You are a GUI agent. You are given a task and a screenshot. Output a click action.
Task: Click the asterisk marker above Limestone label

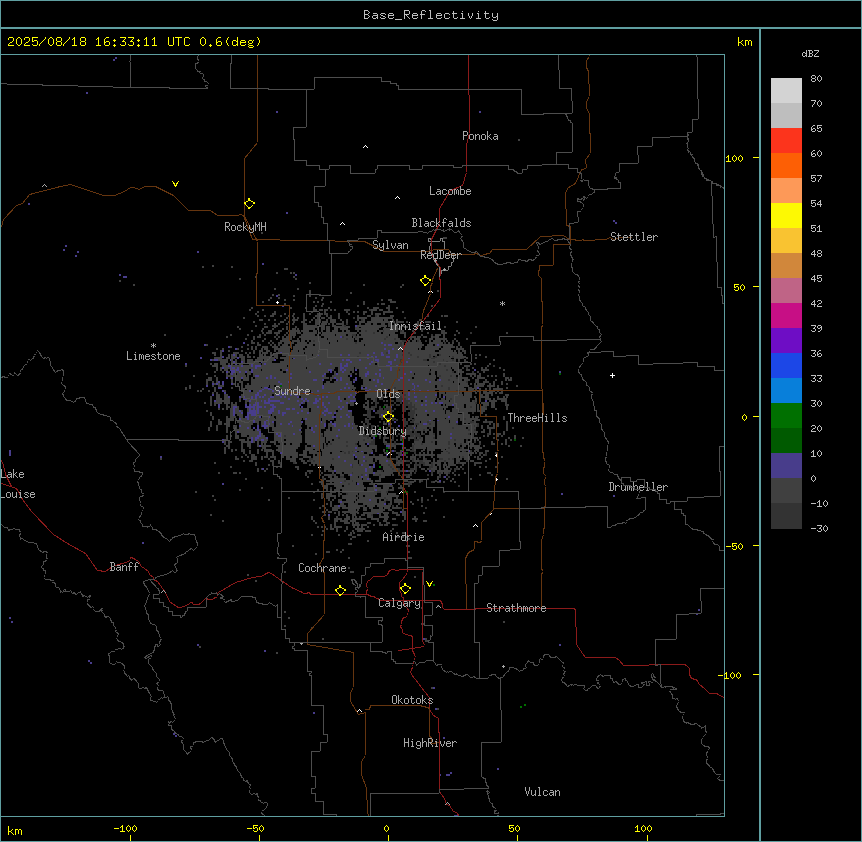coord(153,346)
